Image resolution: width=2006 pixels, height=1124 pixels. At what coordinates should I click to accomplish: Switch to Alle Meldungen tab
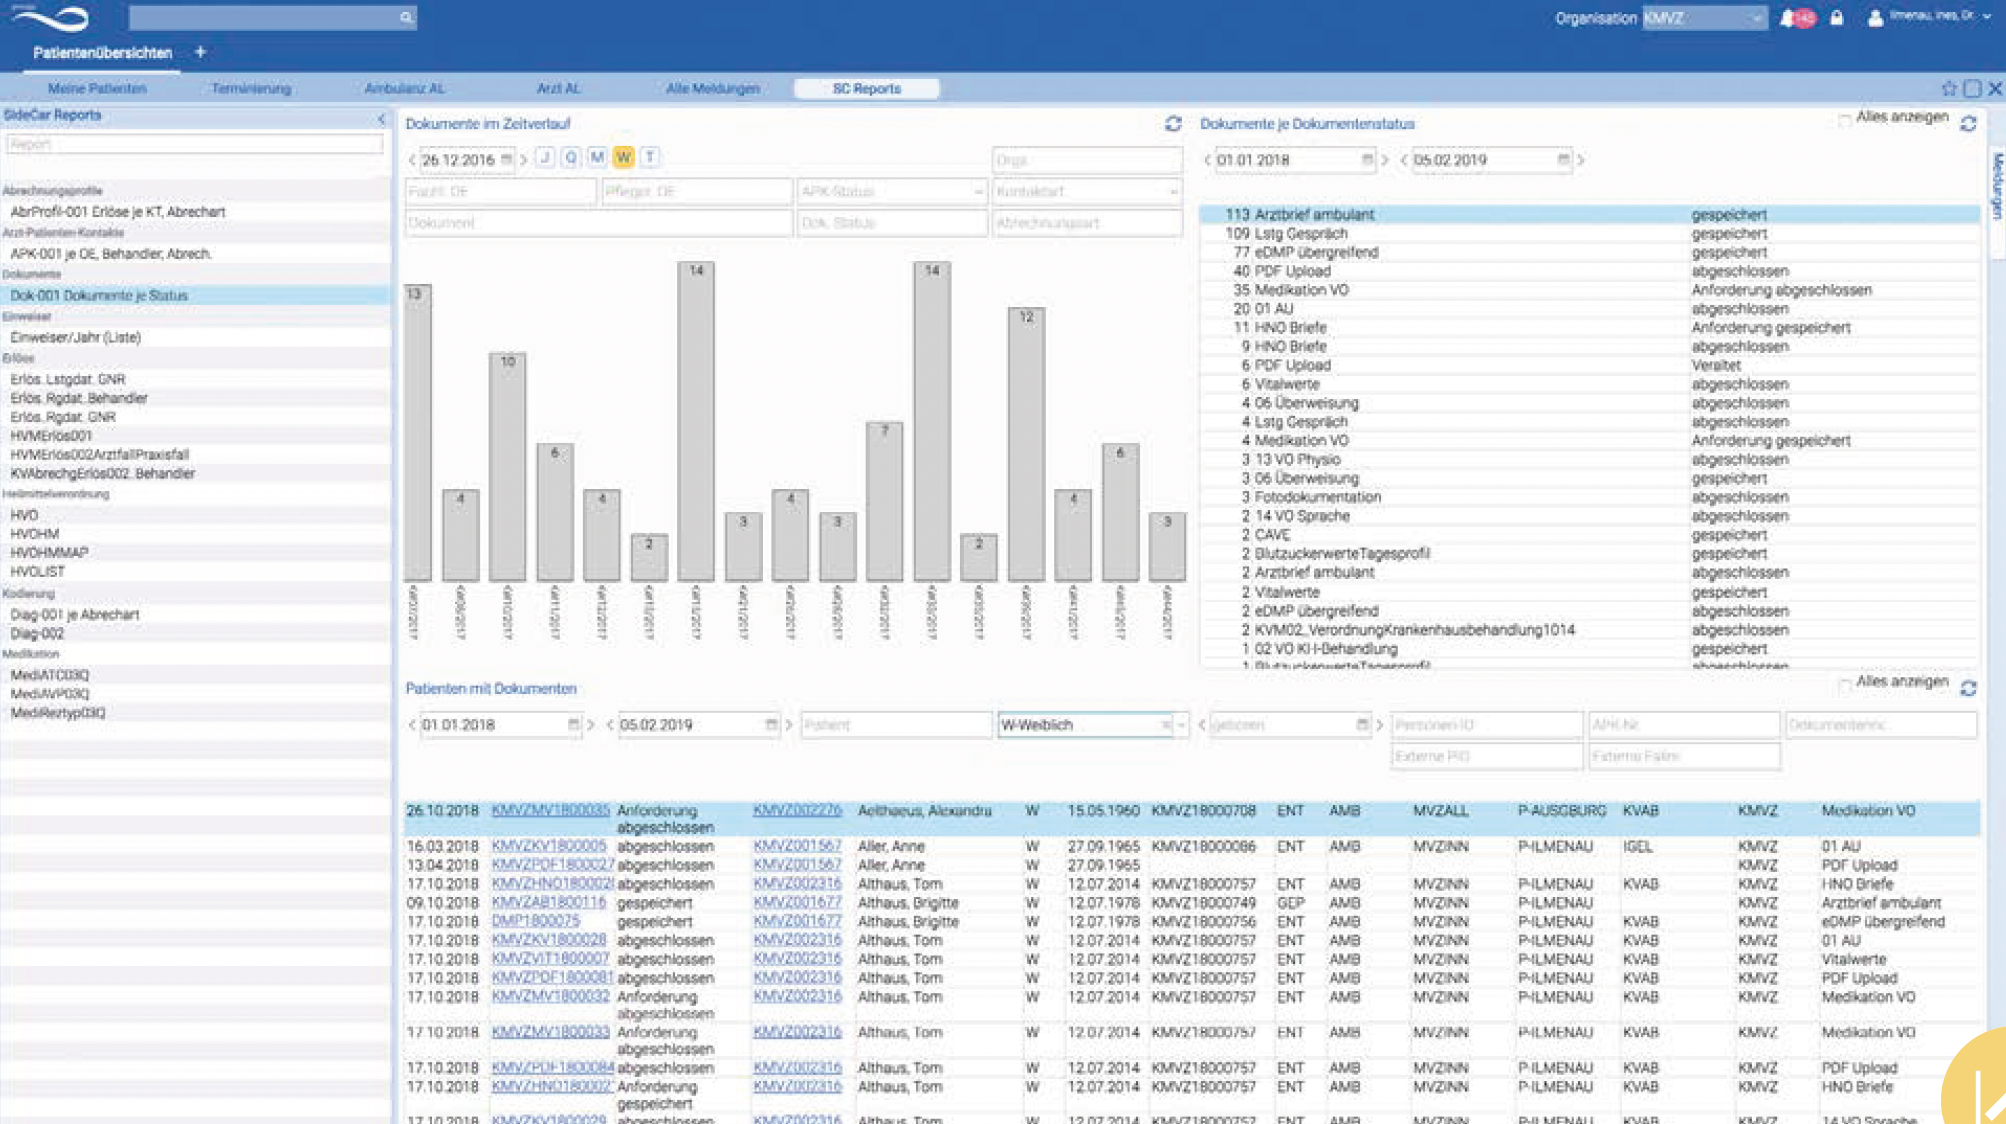tap(712, 89)
